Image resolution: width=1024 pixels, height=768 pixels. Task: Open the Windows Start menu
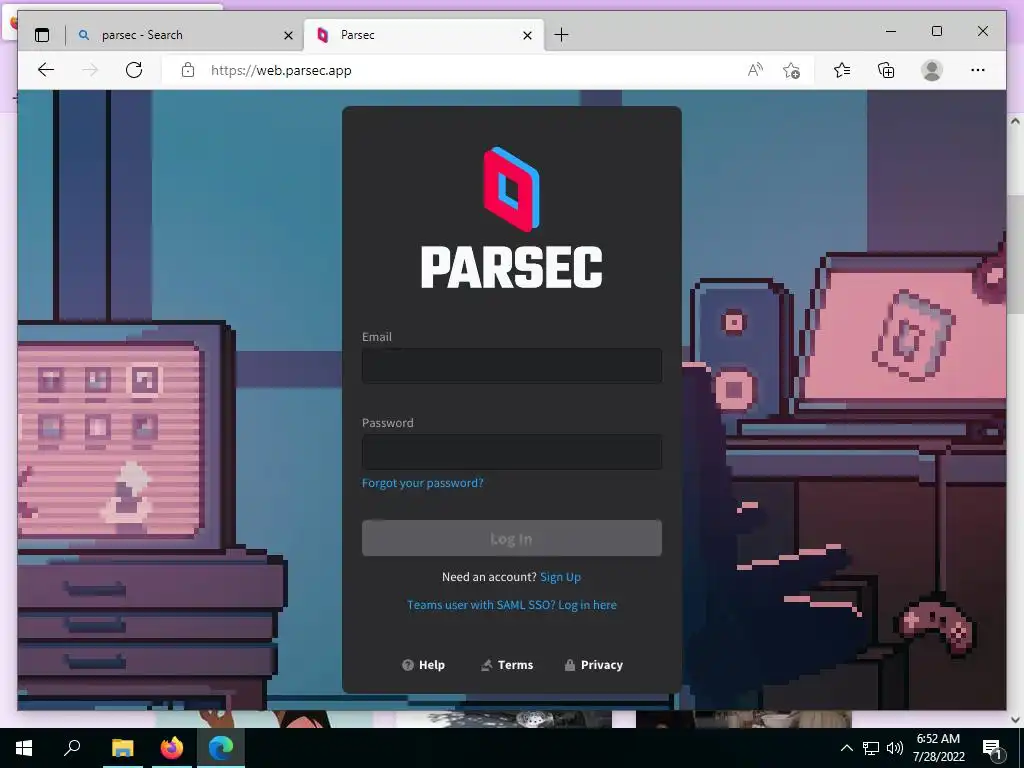coord(24,748)
